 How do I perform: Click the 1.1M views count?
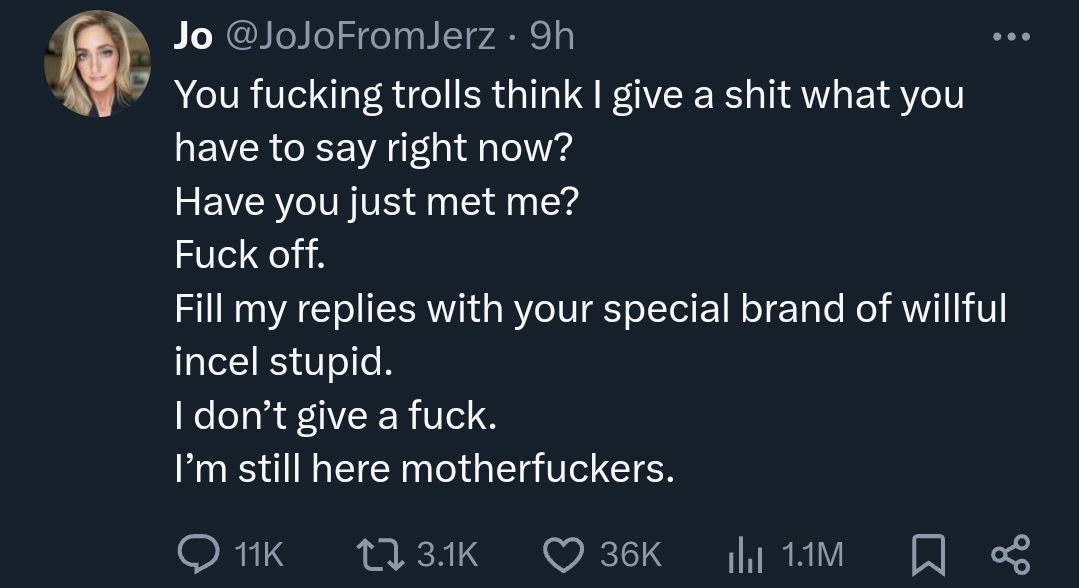(x=810, y=553)
